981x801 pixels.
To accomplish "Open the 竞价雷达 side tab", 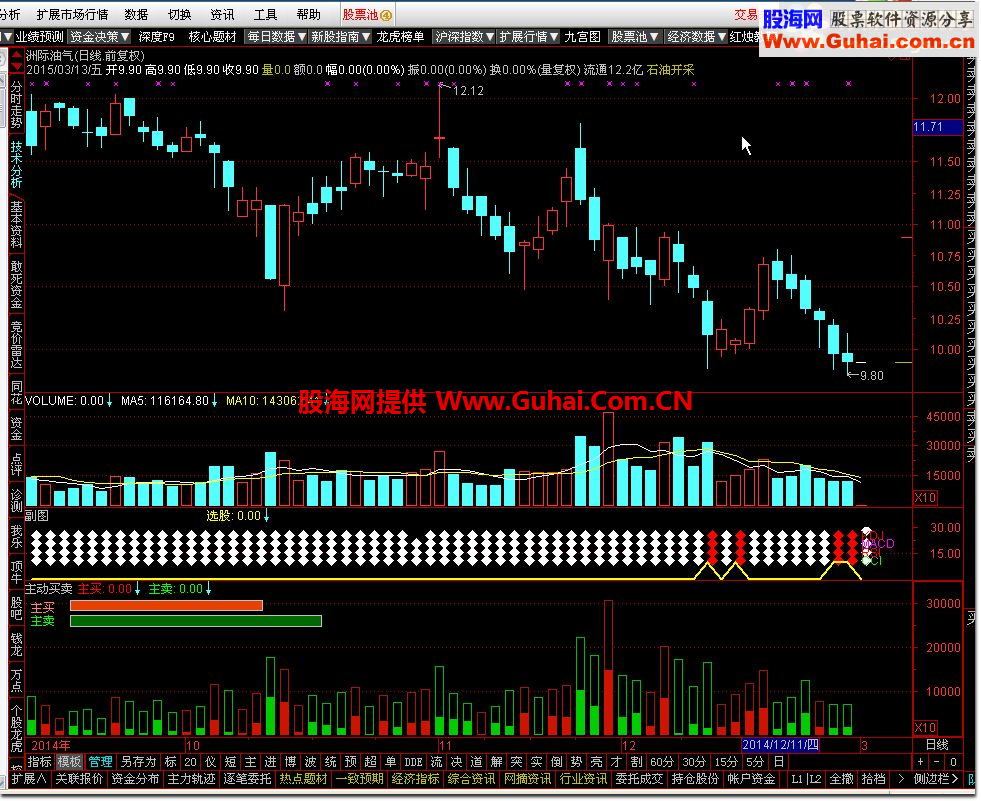I will click(16, 345).
